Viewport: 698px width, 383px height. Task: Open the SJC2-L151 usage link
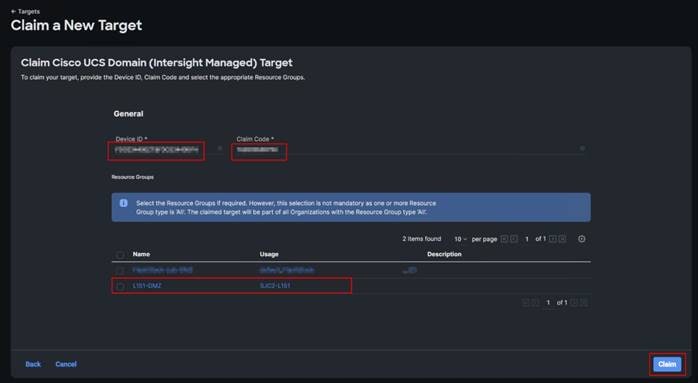coord(275,285)
